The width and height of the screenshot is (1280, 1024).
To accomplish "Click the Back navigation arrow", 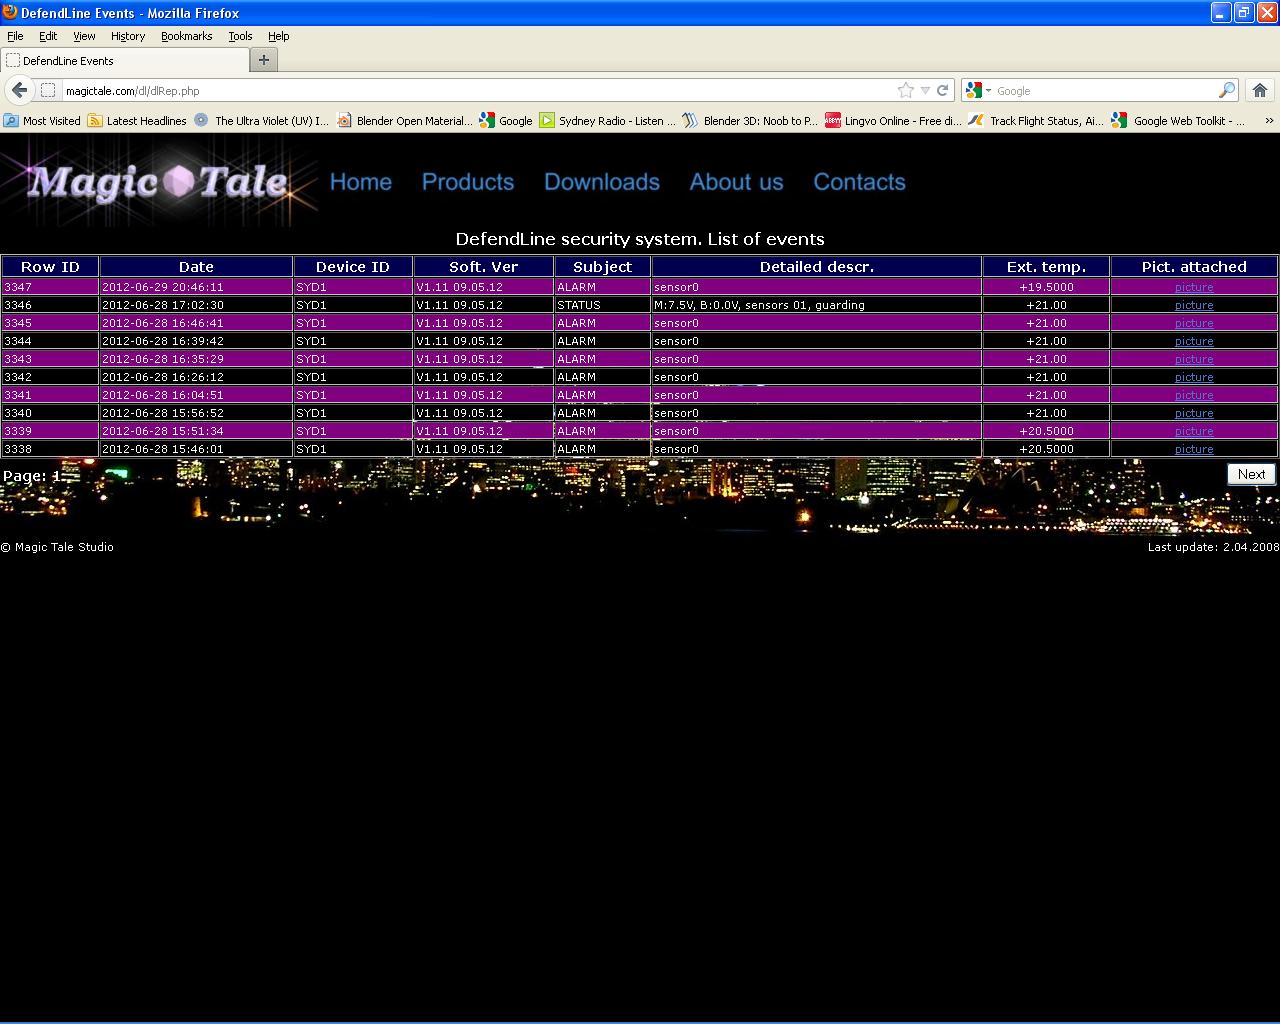I will click(18, 90).
